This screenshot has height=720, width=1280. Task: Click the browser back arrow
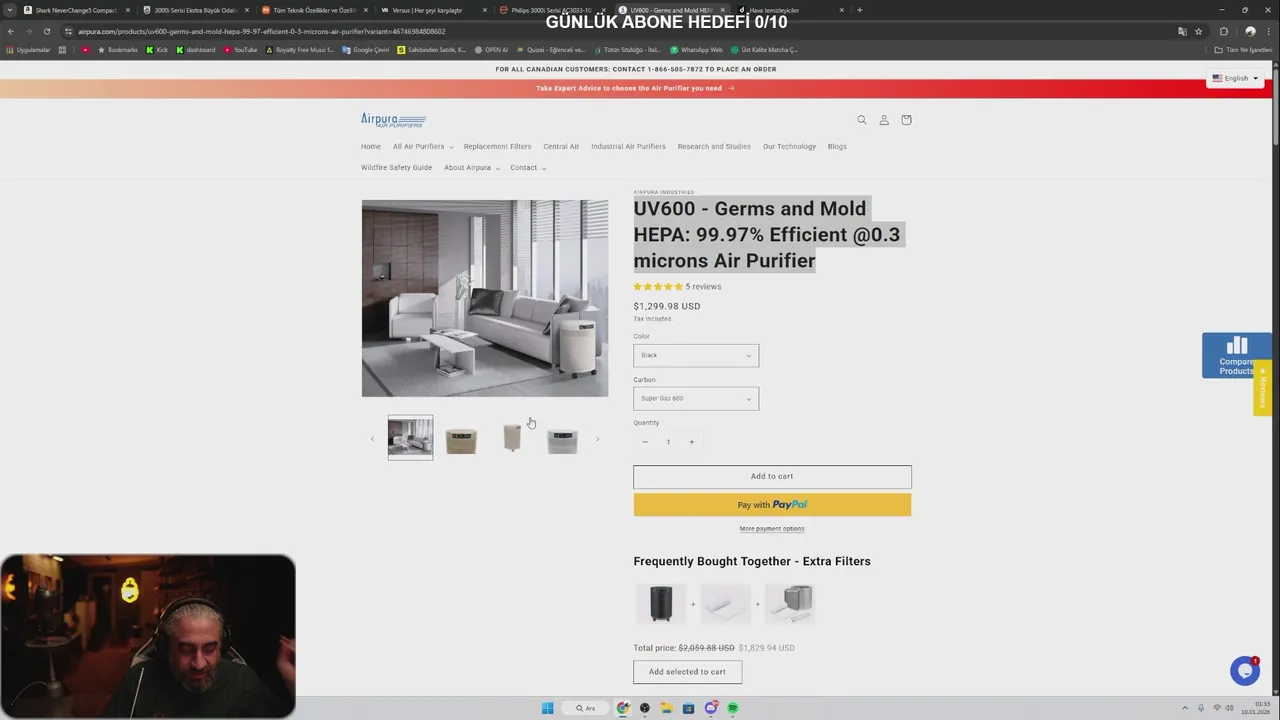(11, 31)
